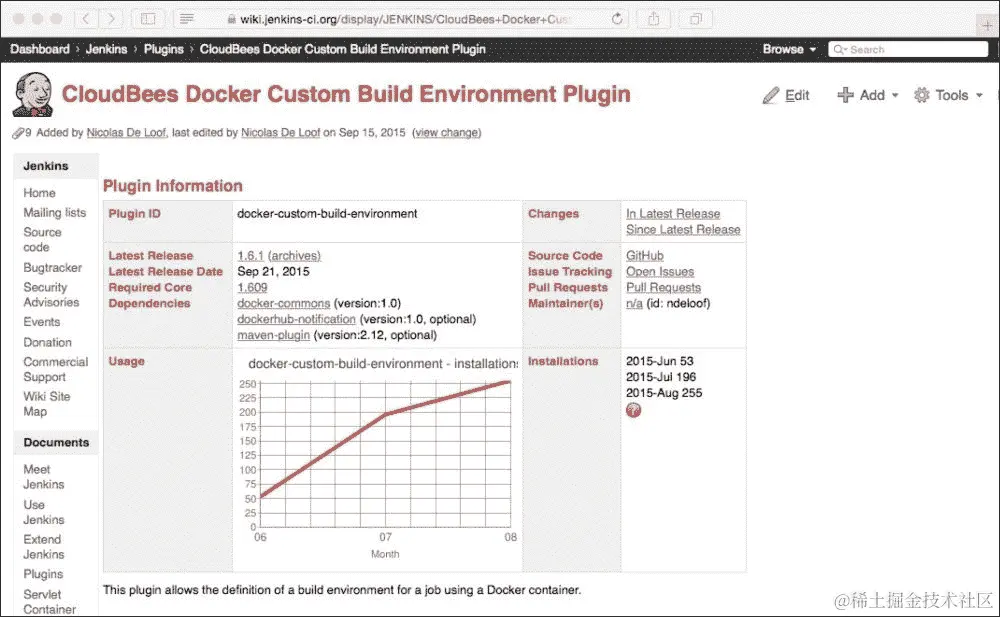Screen dimensions: 1000x617
Task: Open the GitHub source code link
Action: pos(644,255)
